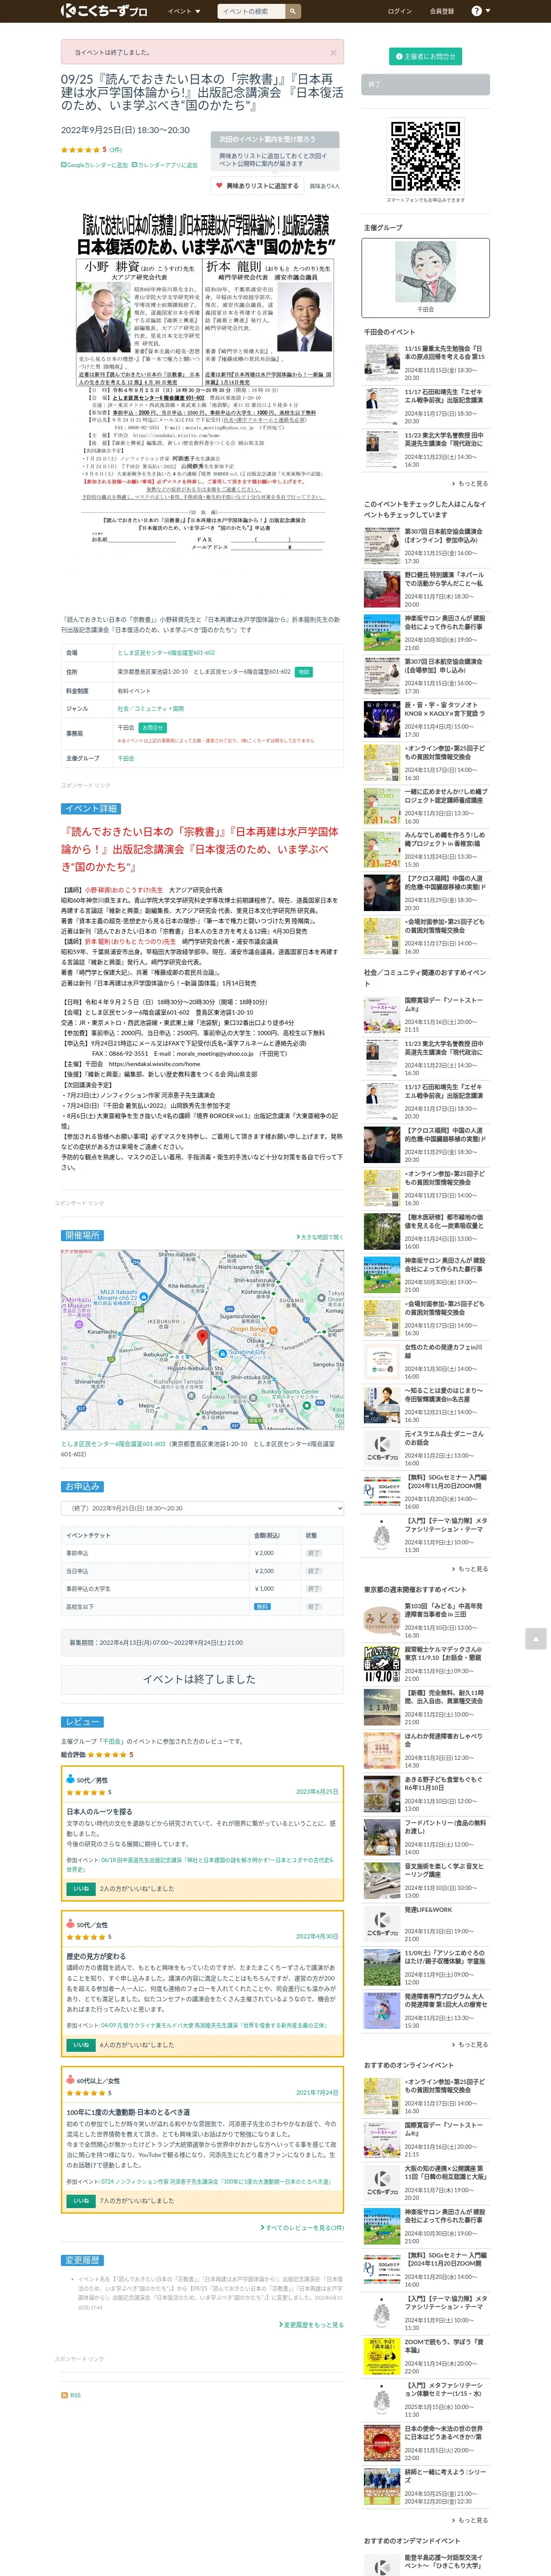Open the 会員登録 link
This screenshot has width=551, height=2576.
[x=441, y=11]
